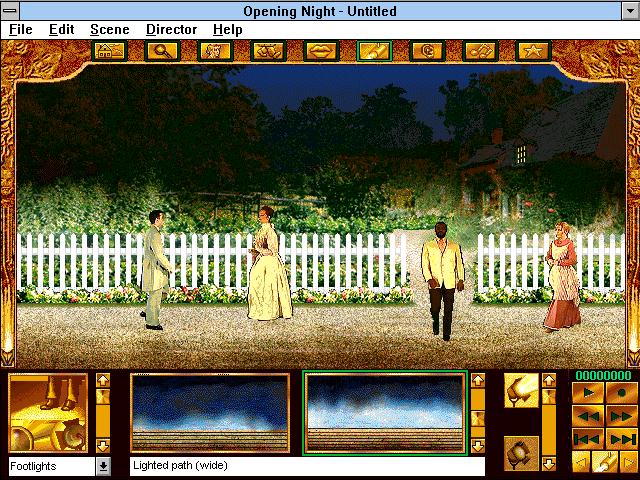Image resolution: width=640 pixels, height=480 pixels.
Task: Select the woman in the cream gown
Action: click(269, 264)
